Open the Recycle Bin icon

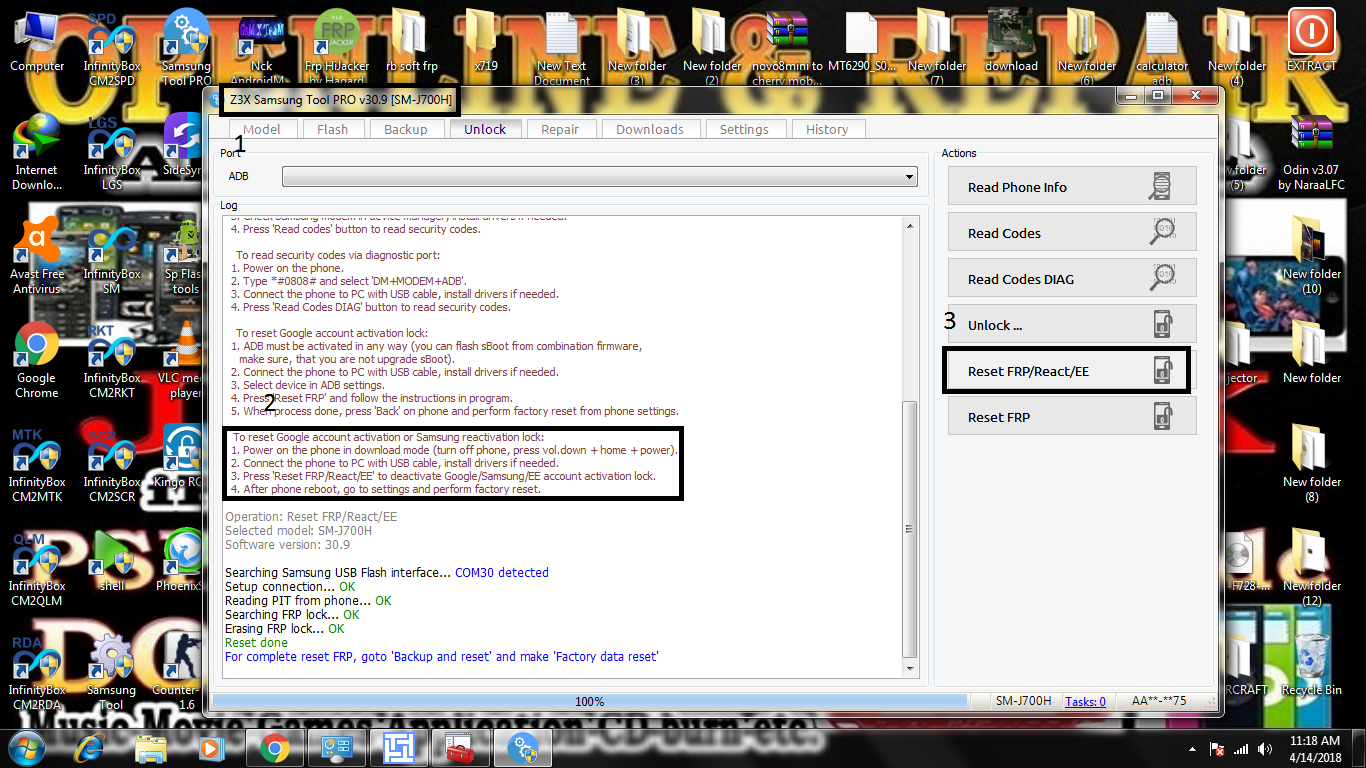point(1311,663)
